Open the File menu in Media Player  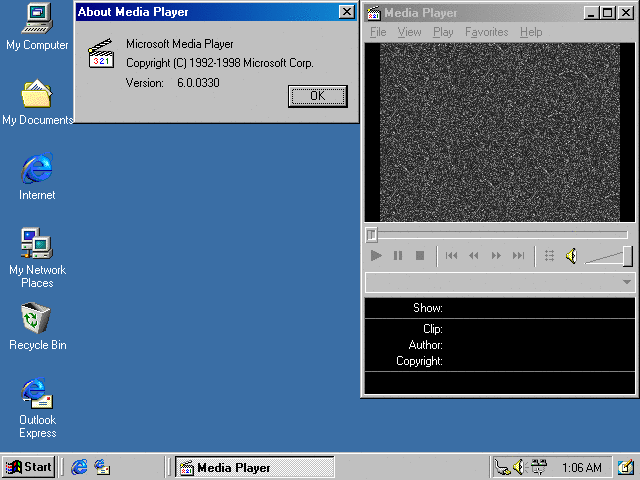(378, 32)
